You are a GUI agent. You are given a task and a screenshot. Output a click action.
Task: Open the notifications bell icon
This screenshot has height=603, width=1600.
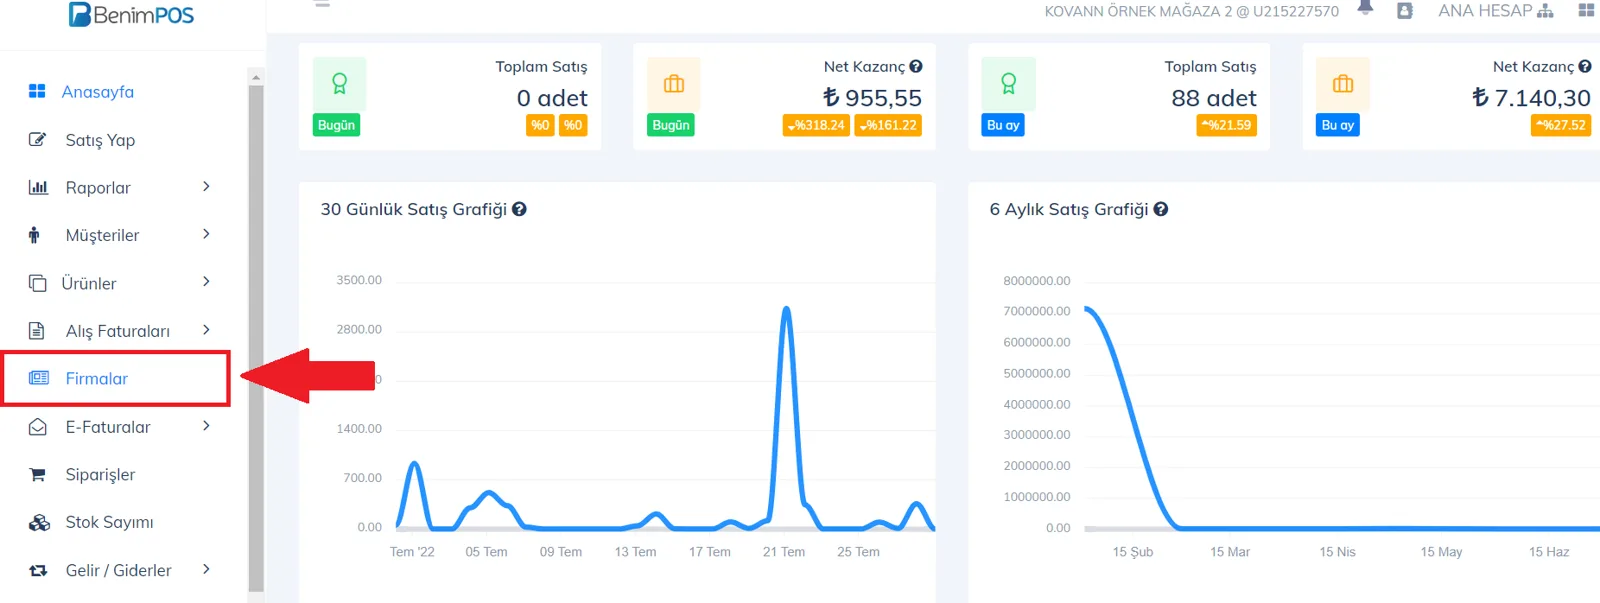[1365, 8]
